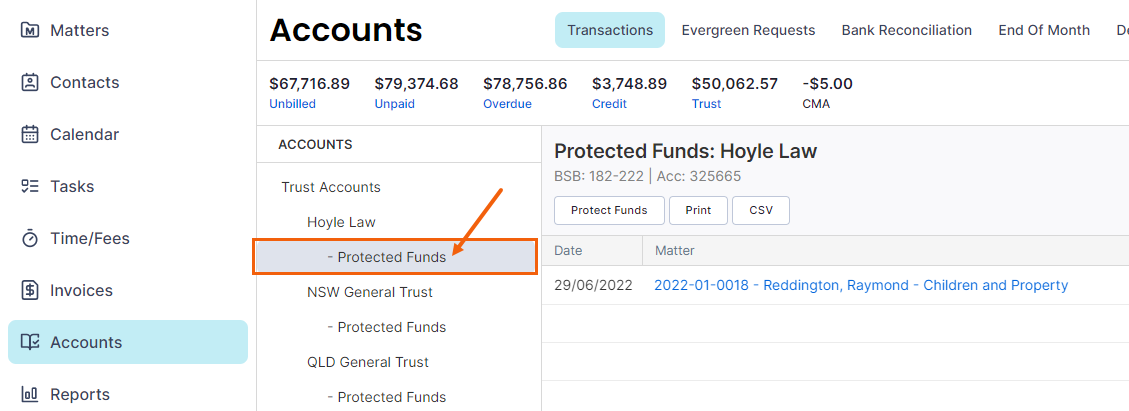
Task: Go to the End Of Month tab
Action: click(1044, 30)
